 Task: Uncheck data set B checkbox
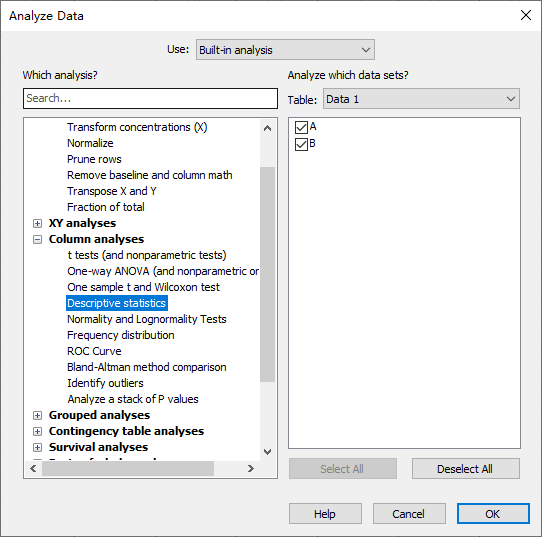[x=301, y=144]
